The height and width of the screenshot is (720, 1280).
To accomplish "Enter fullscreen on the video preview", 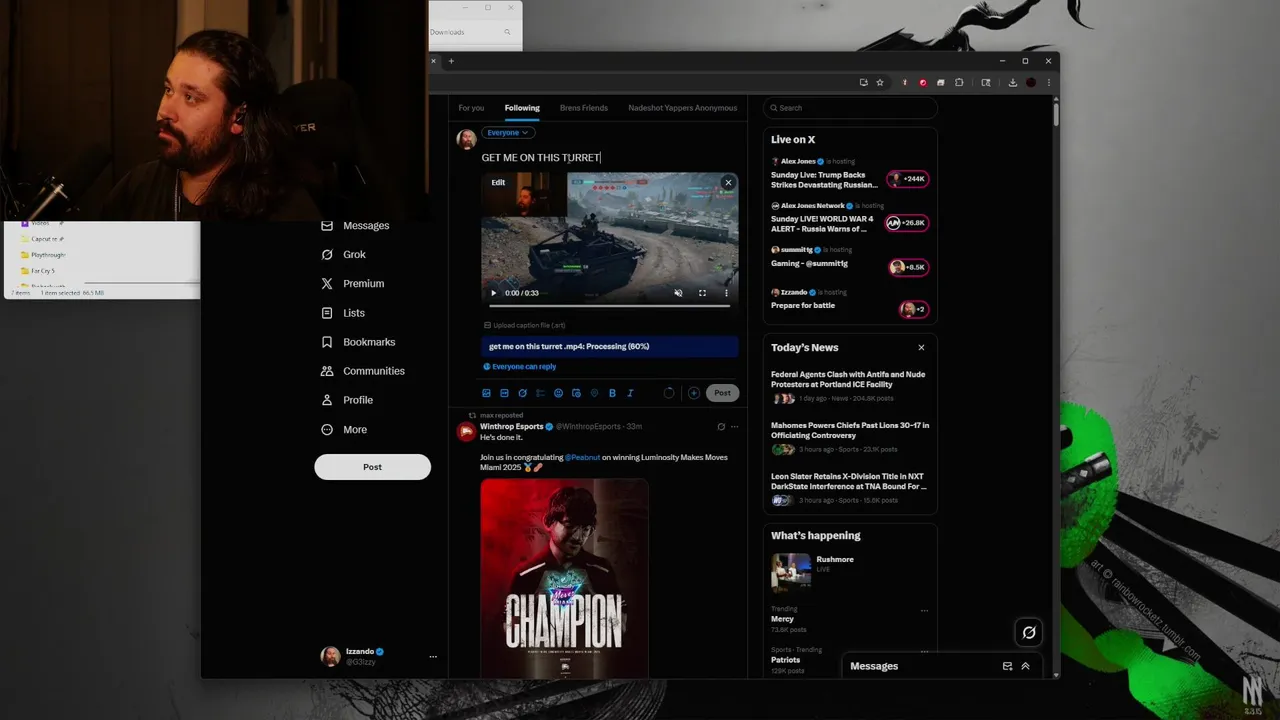I will (x=702, y=293).
